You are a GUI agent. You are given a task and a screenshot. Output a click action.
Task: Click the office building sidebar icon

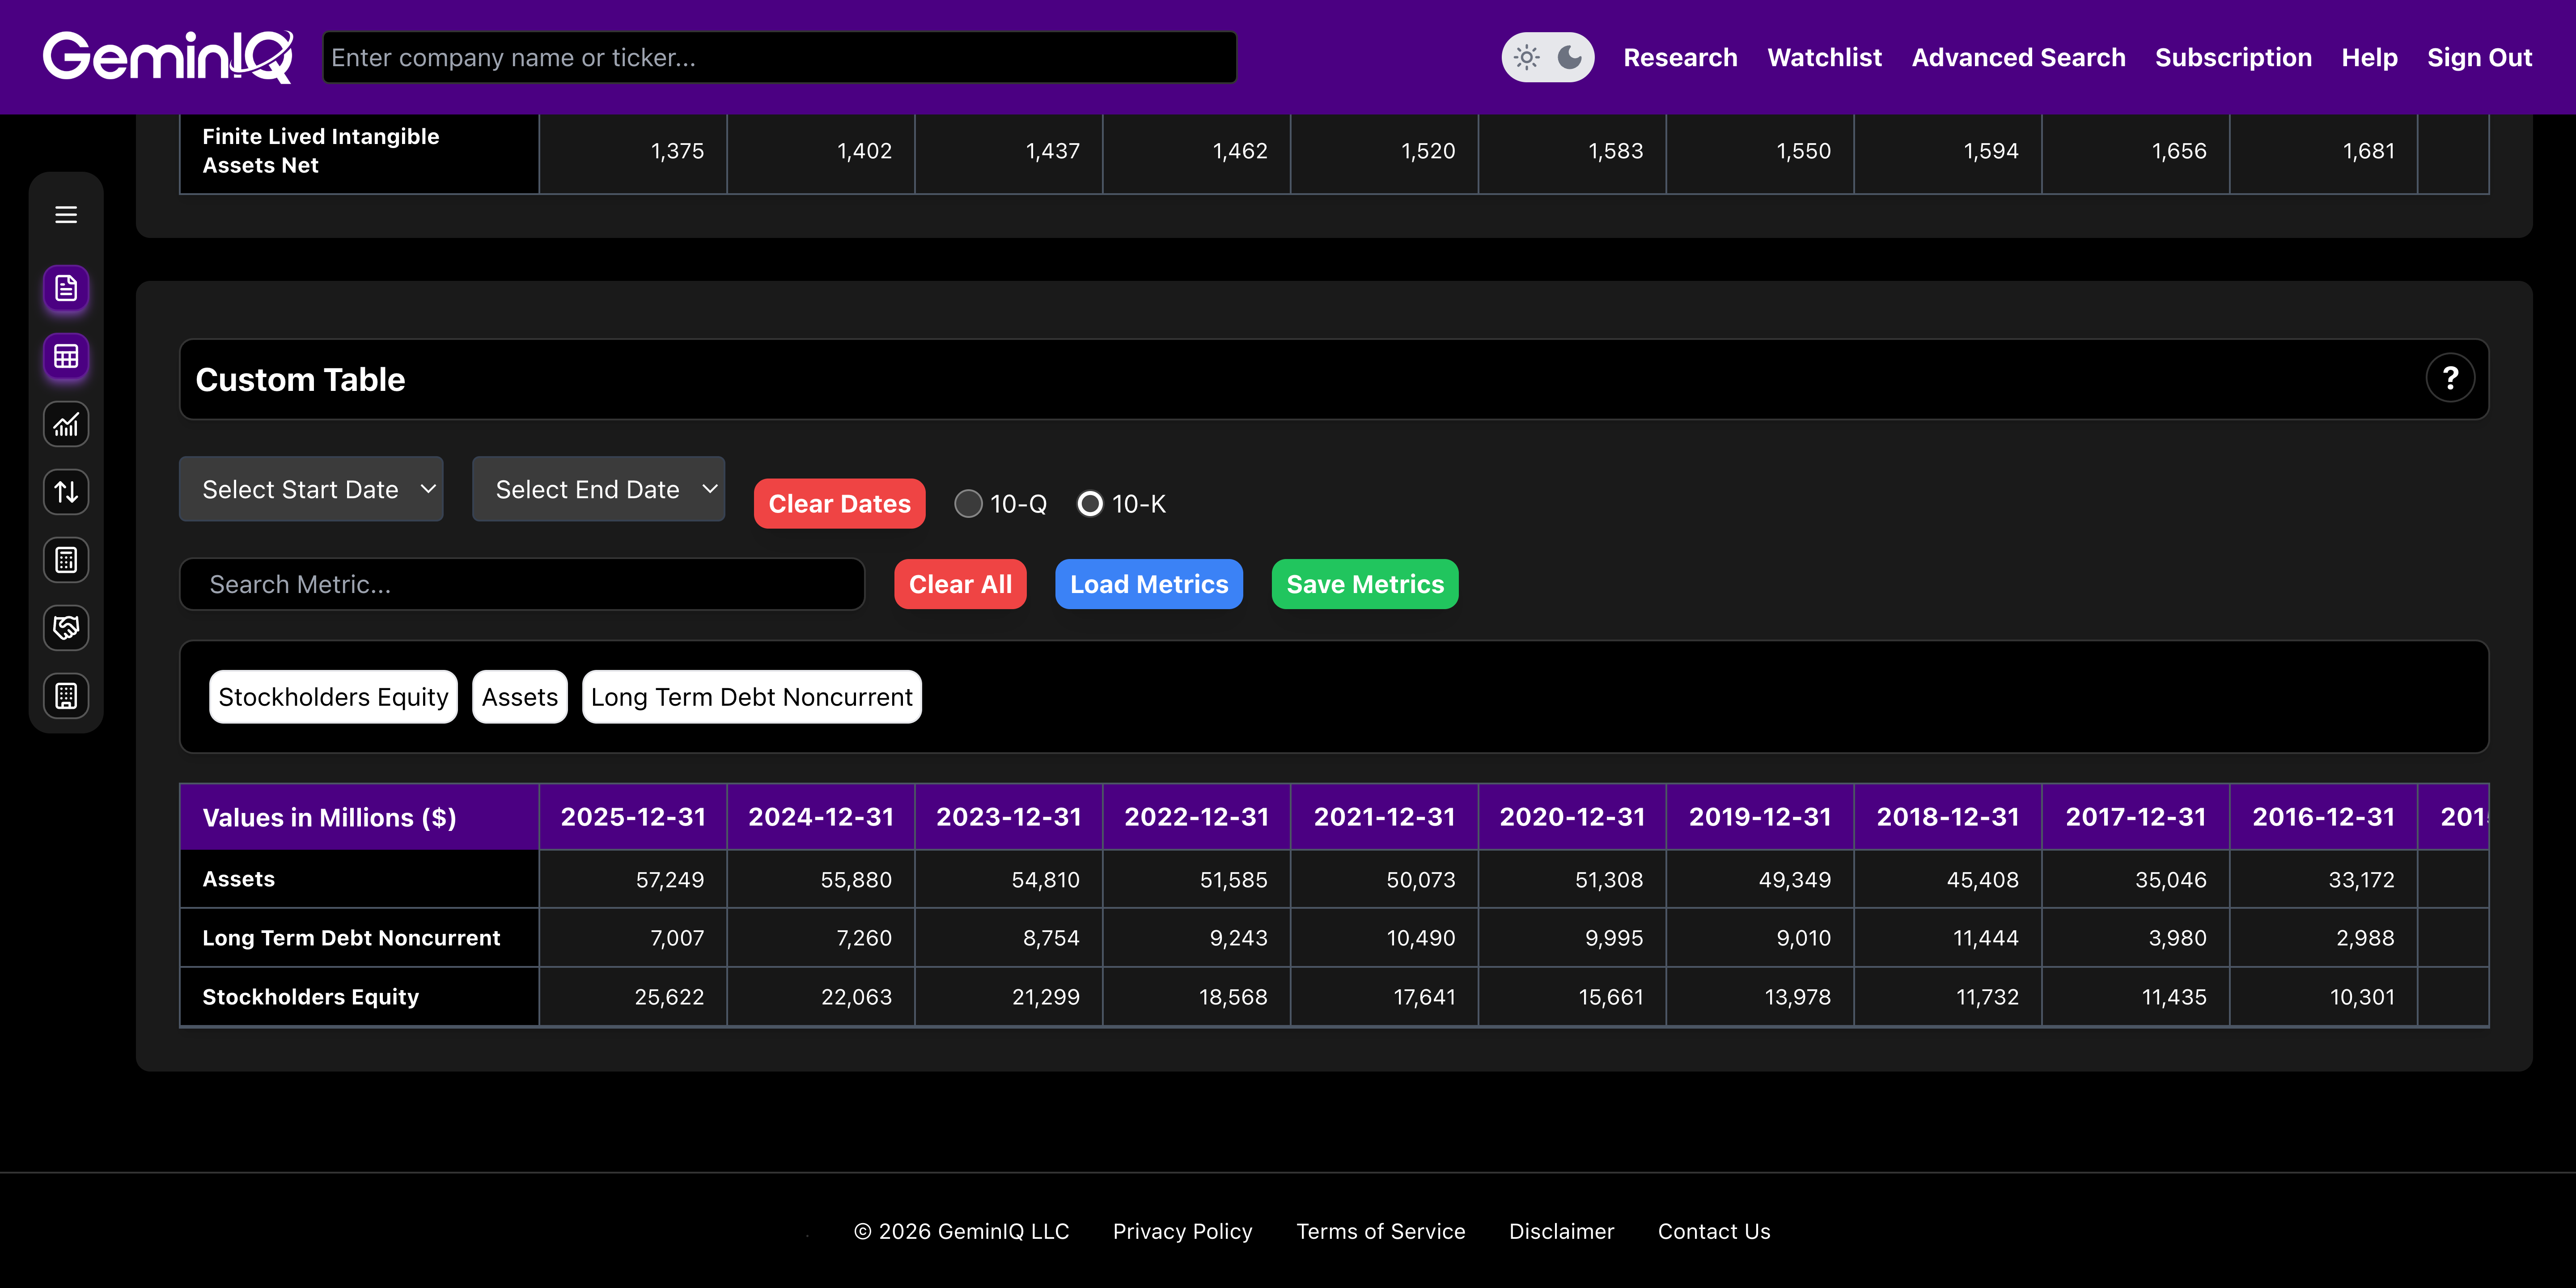click(66, 696)
